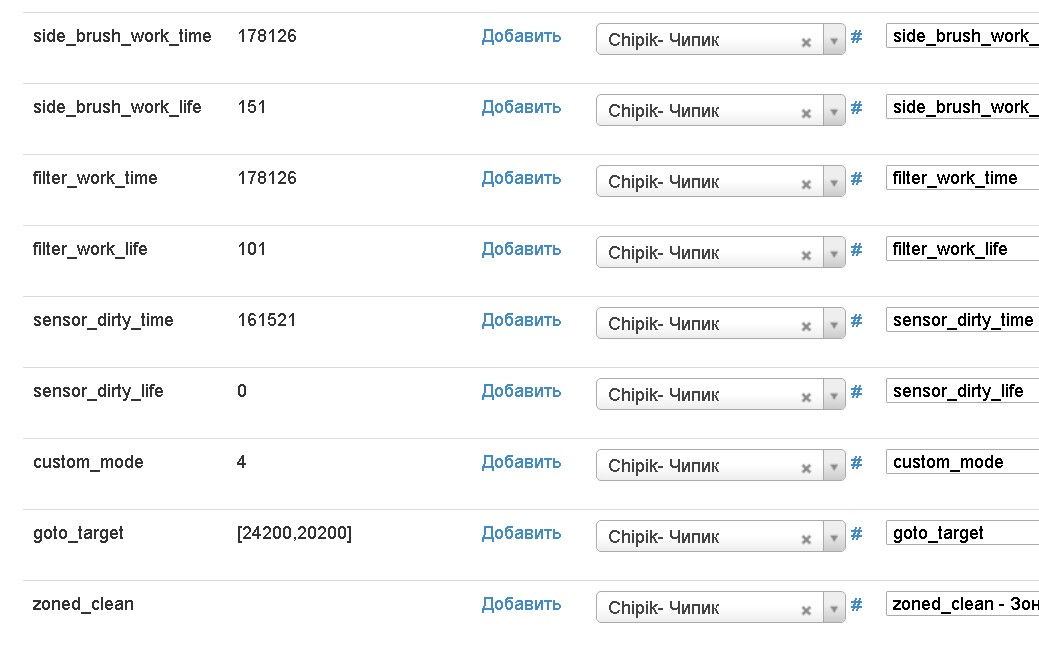Click Добавить link for zoned_clean
This screenshot has width=1039, height=648.
coord(521,604)
